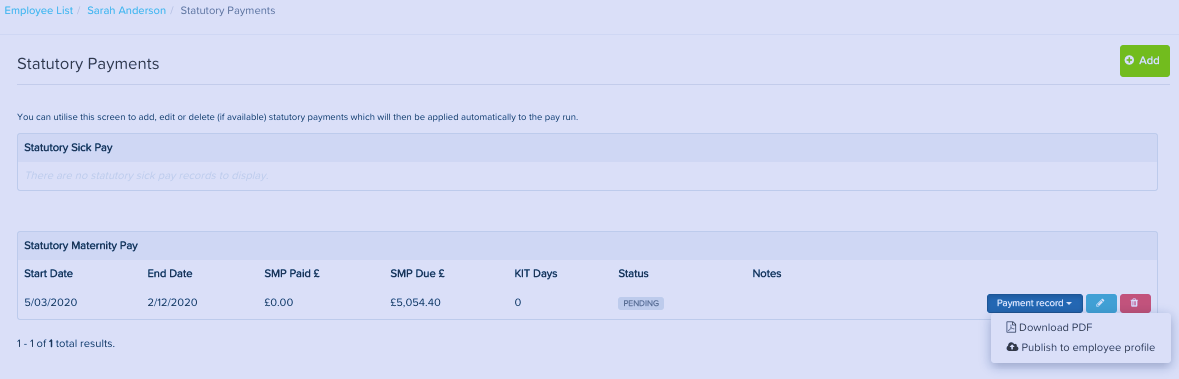
Task: Go back to Employee List breadcrumb
Action: coord(38,11)
